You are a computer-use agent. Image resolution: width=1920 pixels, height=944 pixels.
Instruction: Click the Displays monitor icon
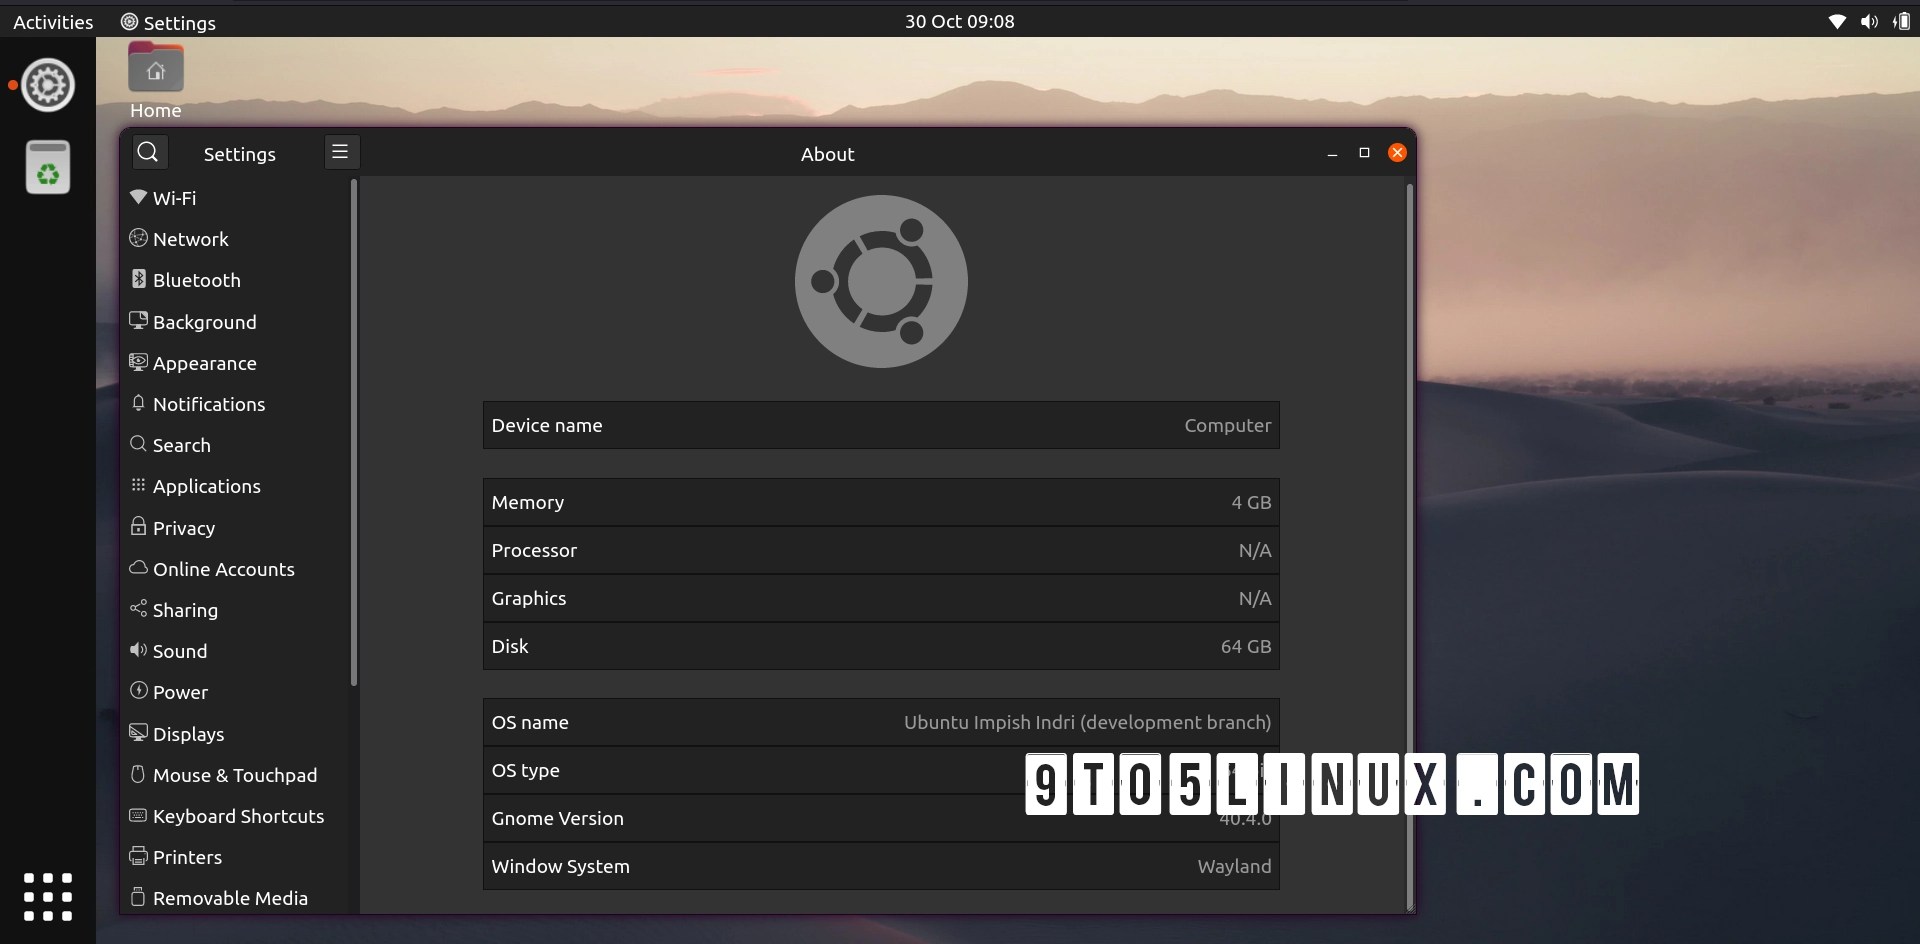138,733
